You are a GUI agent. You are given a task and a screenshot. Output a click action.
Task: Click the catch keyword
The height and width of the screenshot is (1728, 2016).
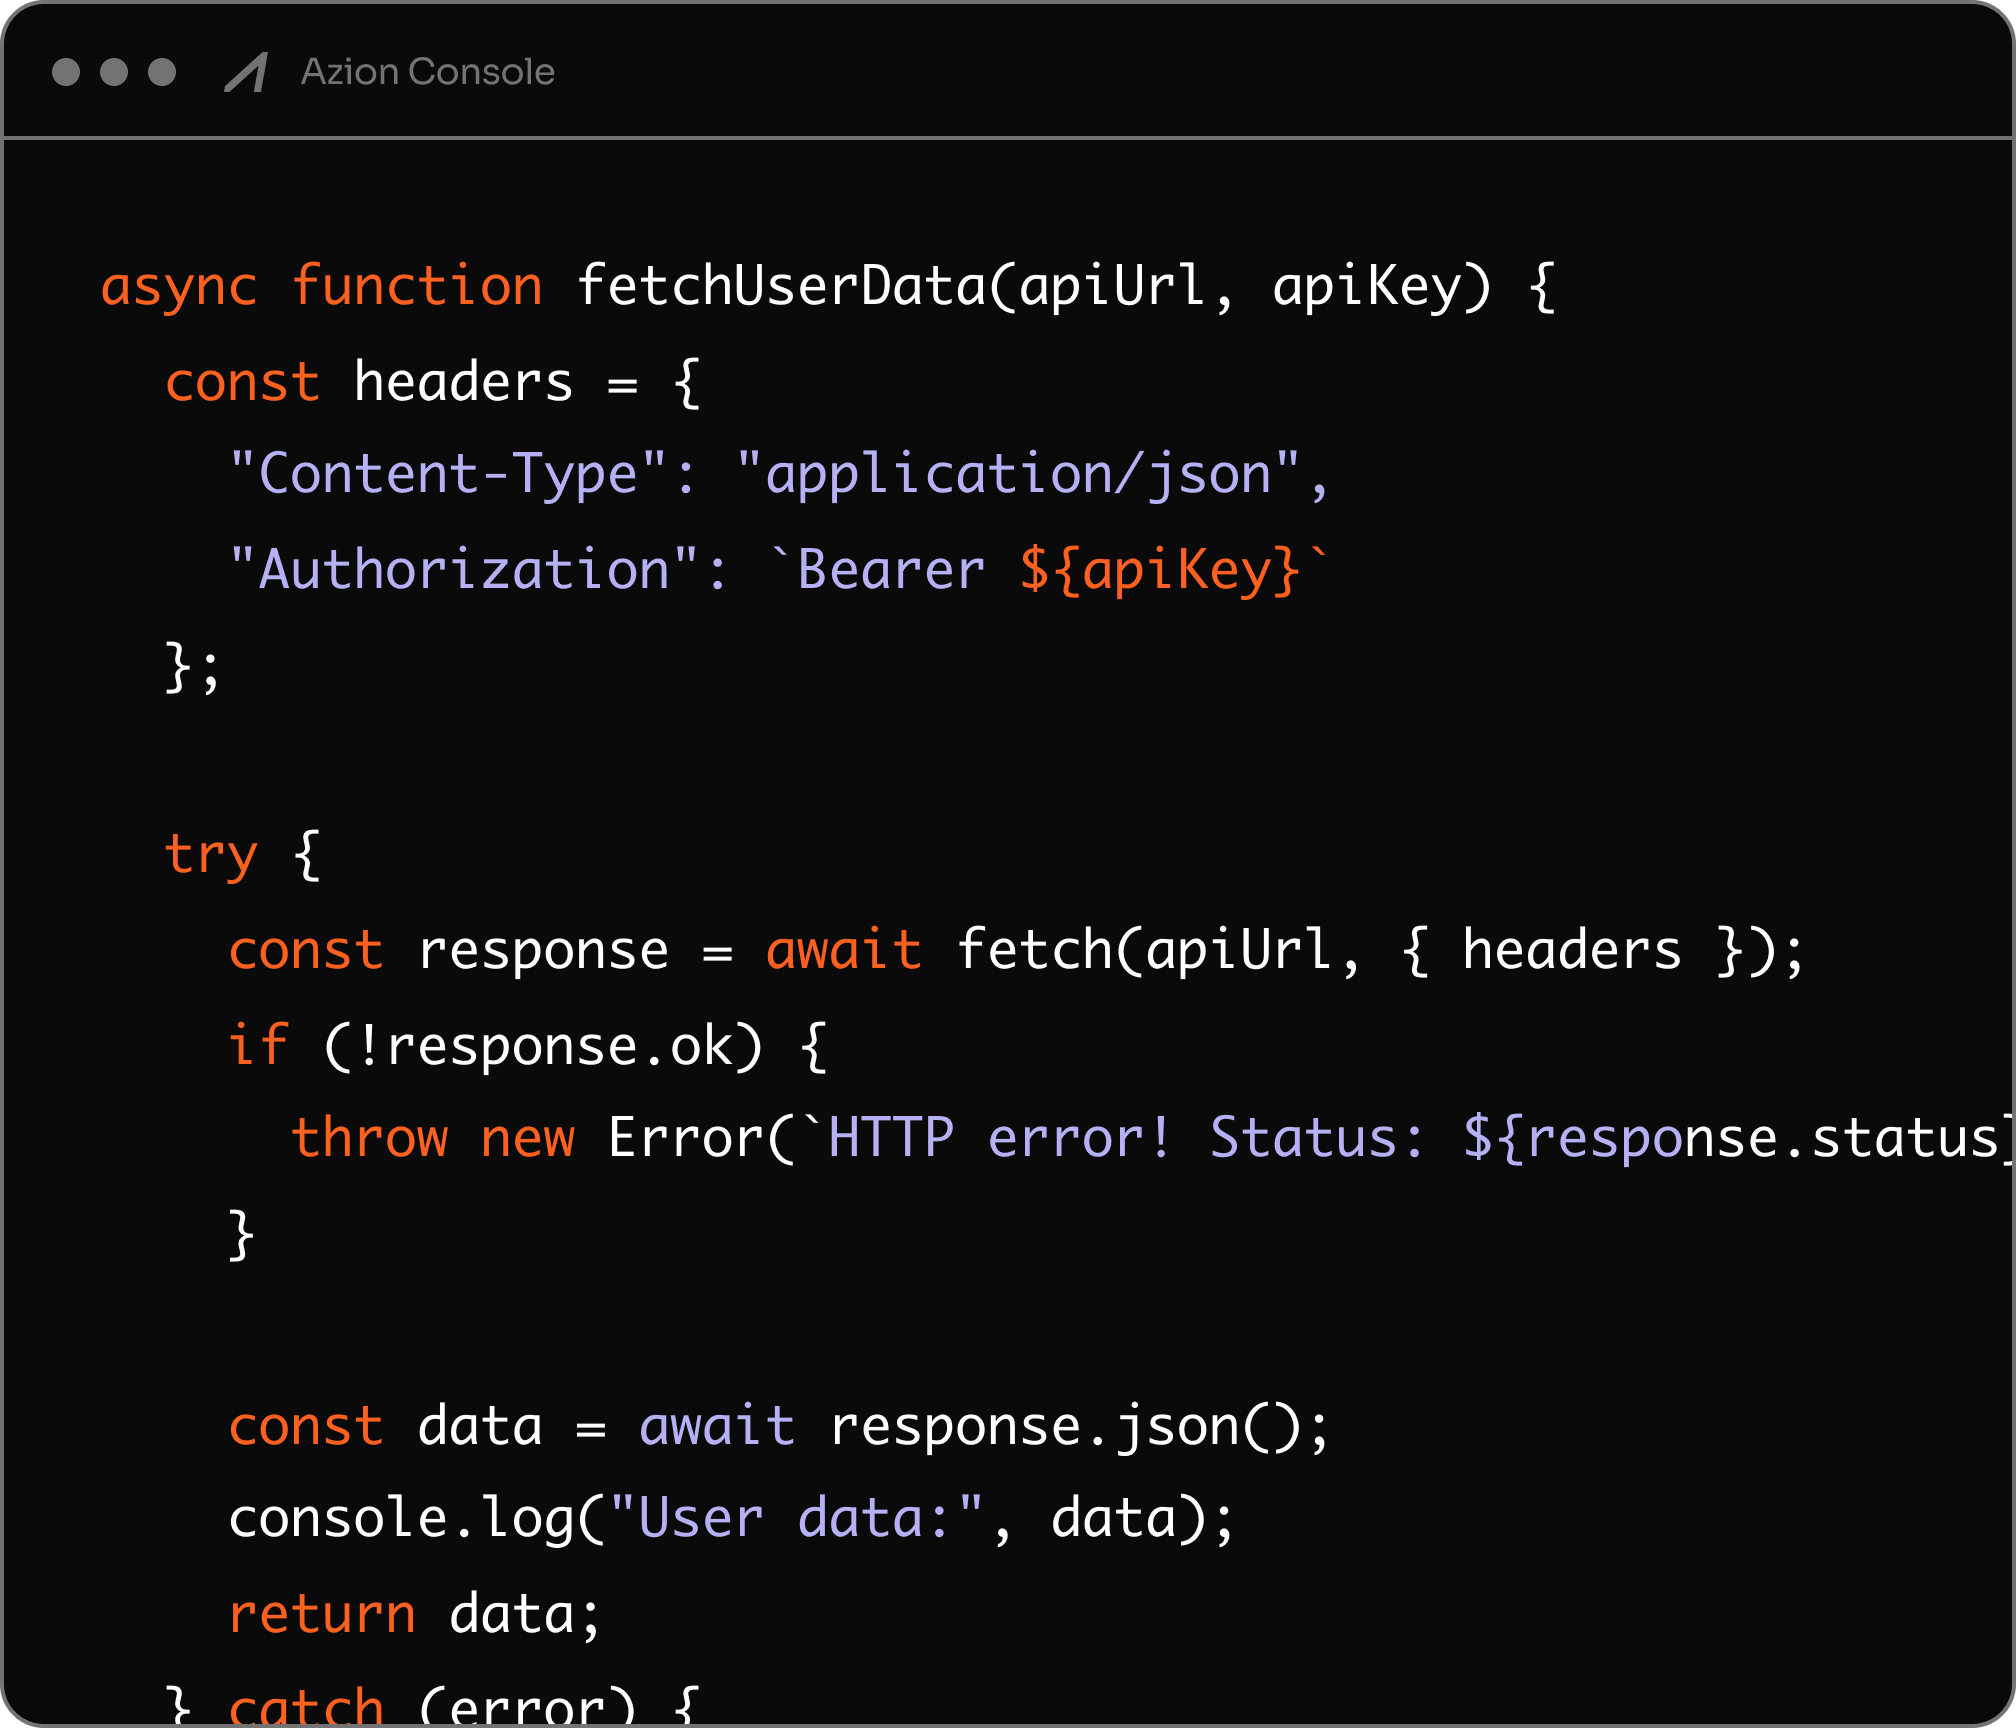[x=306, y=1704]
